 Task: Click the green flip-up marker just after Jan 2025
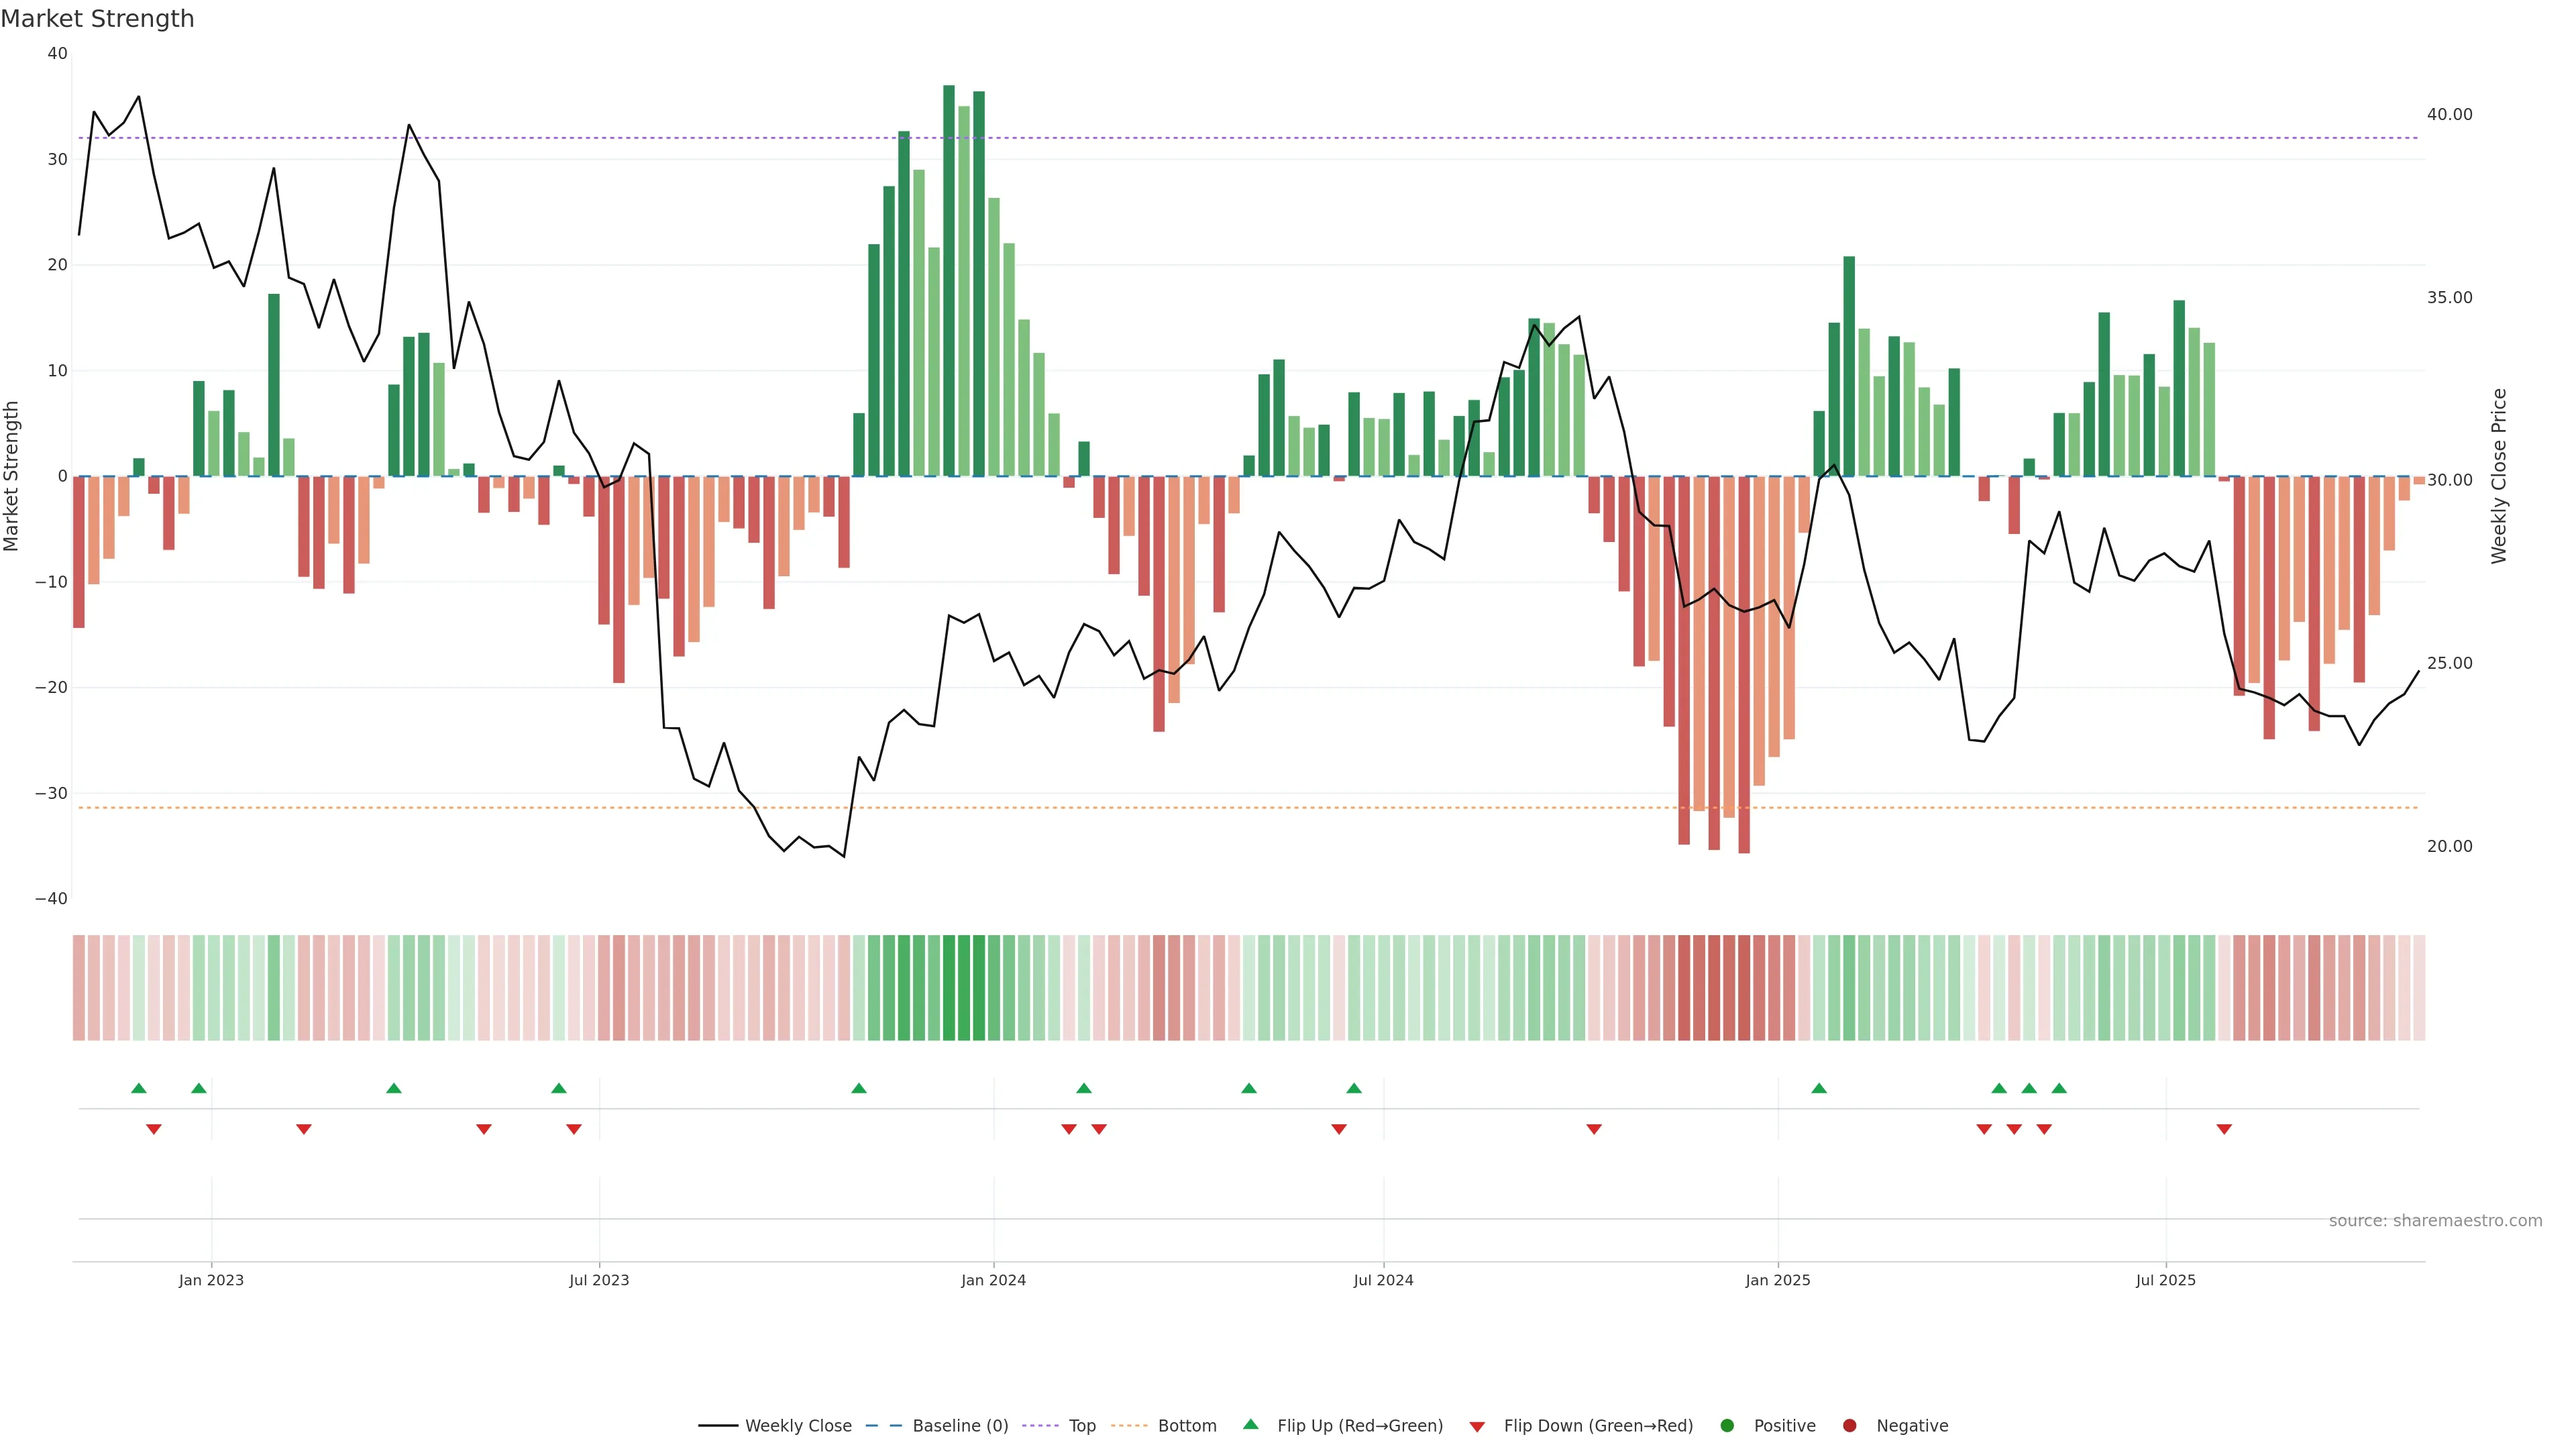[1819, 1088]
